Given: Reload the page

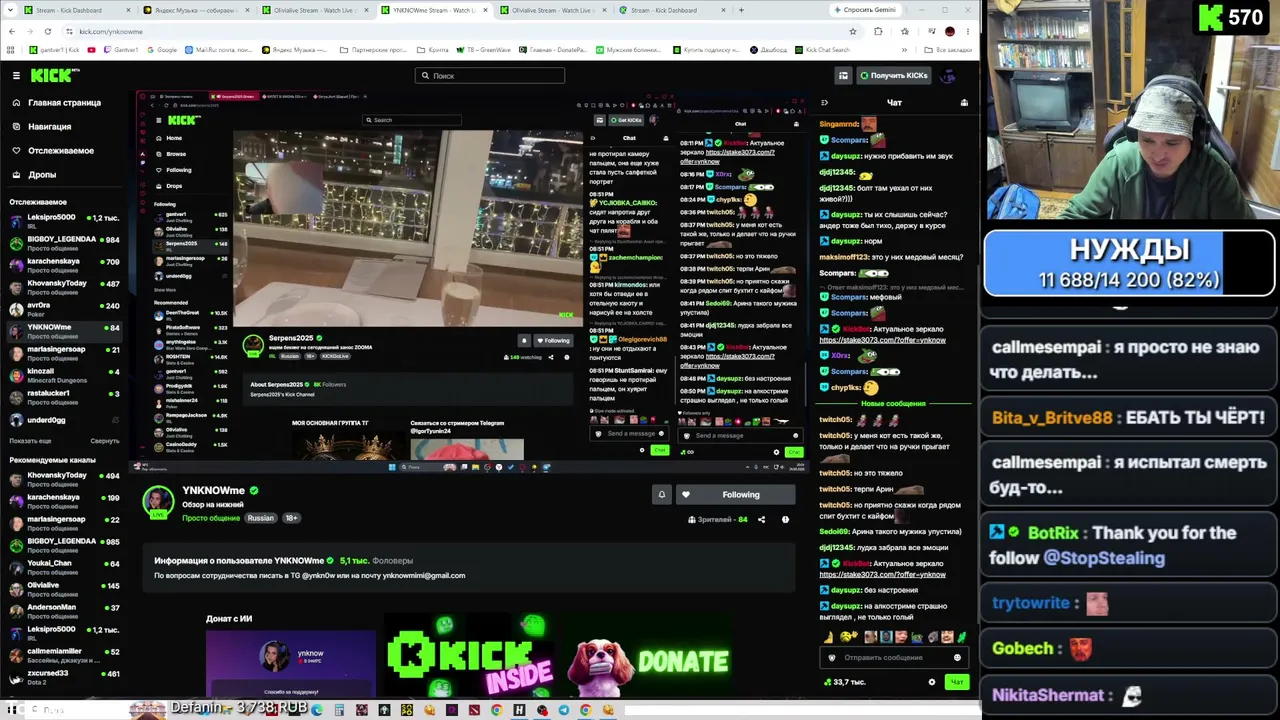Looking at the screenshot, I should click(x=47, y=31).
